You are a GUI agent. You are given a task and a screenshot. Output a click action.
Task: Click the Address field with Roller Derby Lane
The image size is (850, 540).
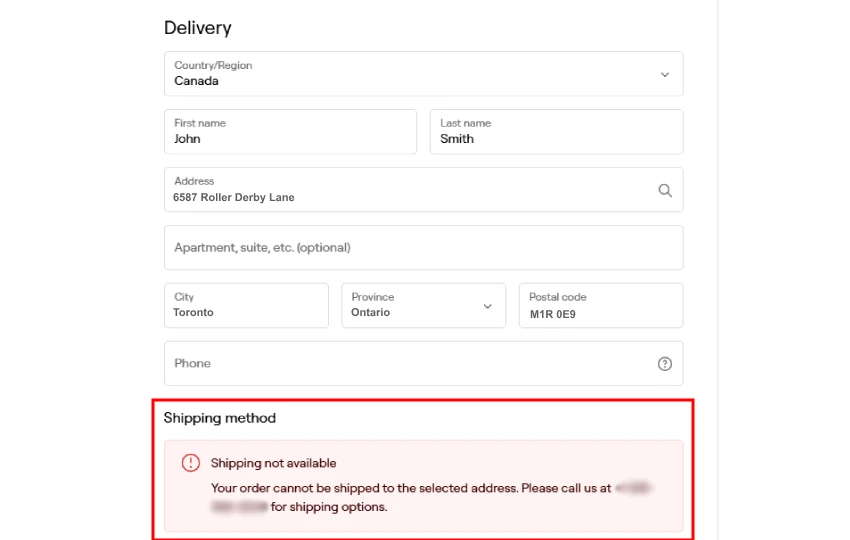coord(423,190)
